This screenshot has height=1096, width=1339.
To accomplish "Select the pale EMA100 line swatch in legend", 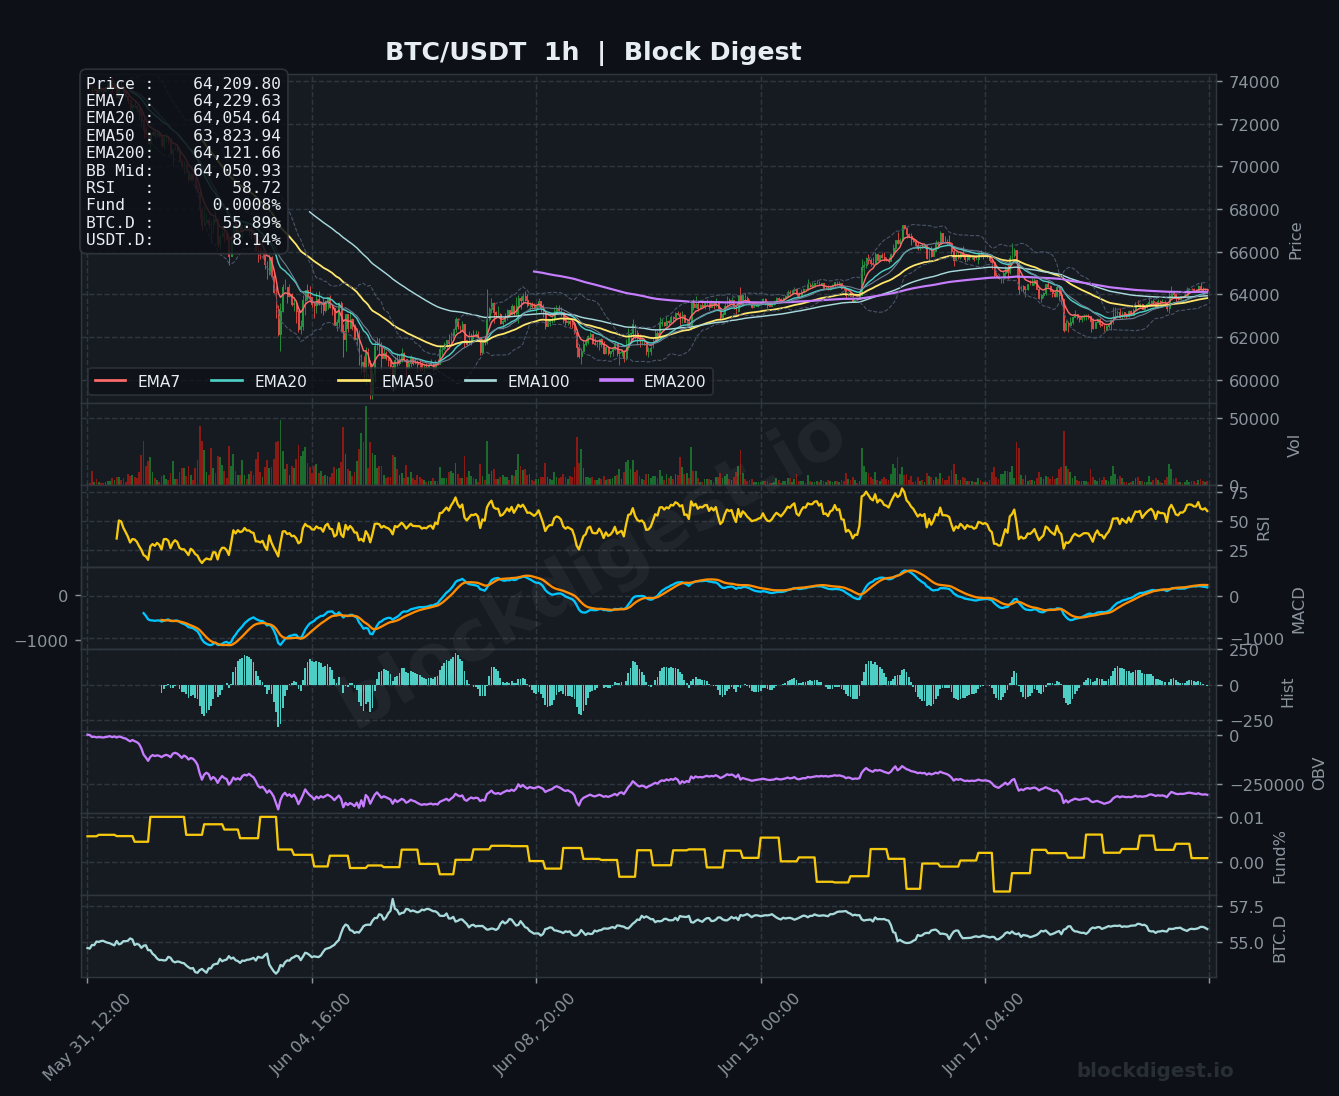I will (481, 381).
